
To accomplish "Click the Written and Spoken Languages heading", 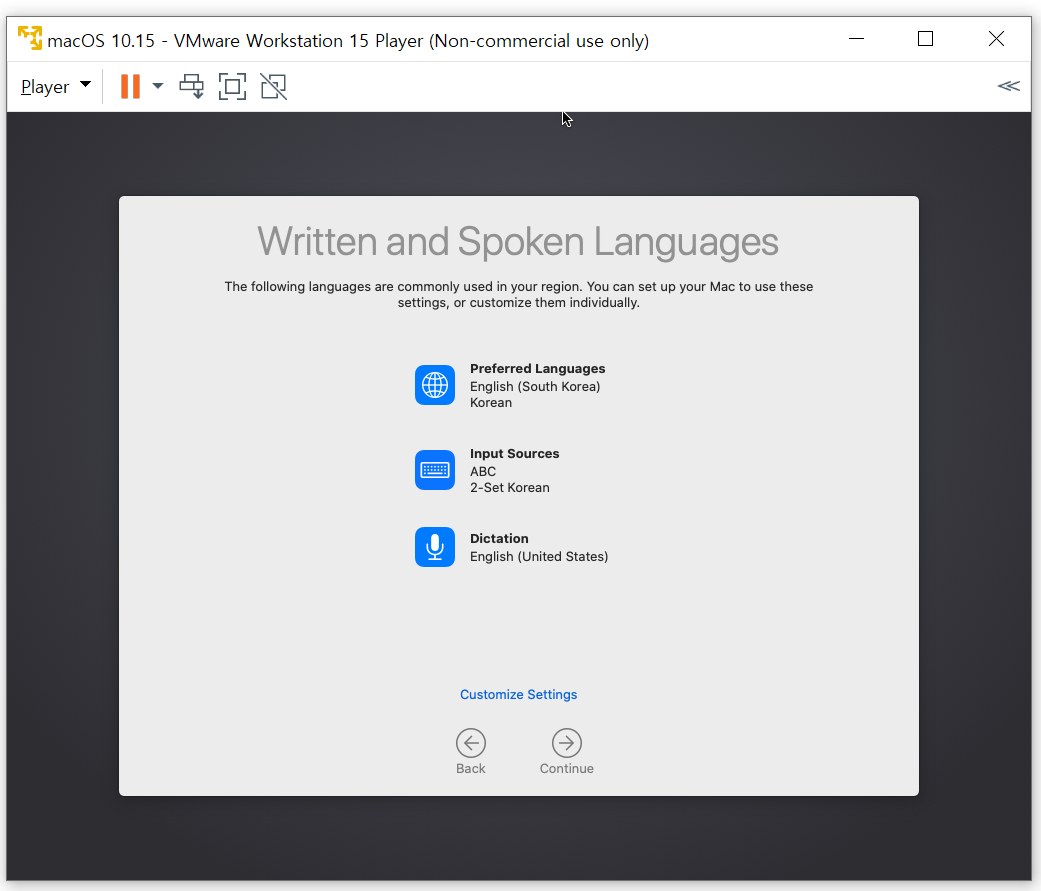I will 518,242.
